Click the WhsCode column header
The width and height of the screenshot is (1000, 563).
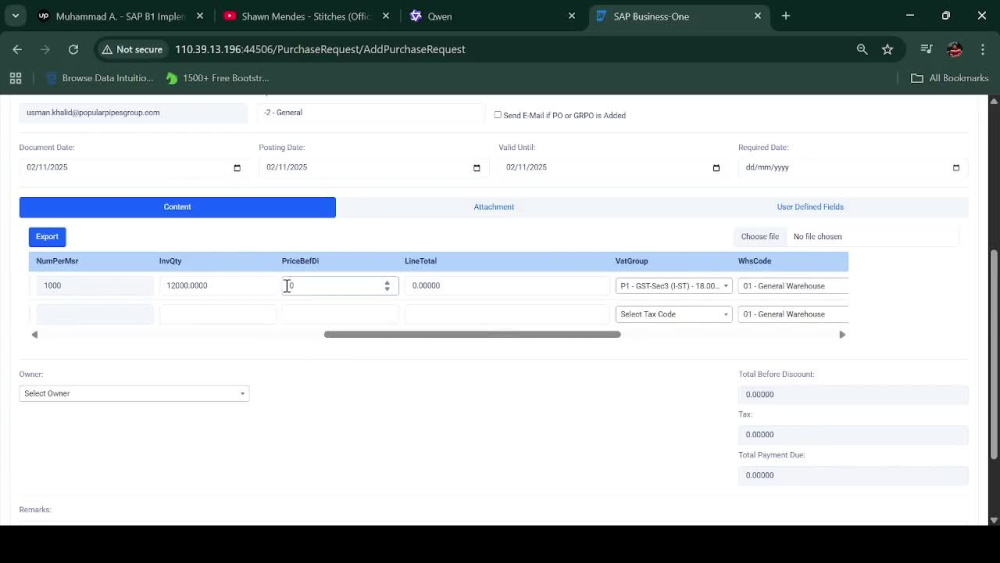click(754, 261)
